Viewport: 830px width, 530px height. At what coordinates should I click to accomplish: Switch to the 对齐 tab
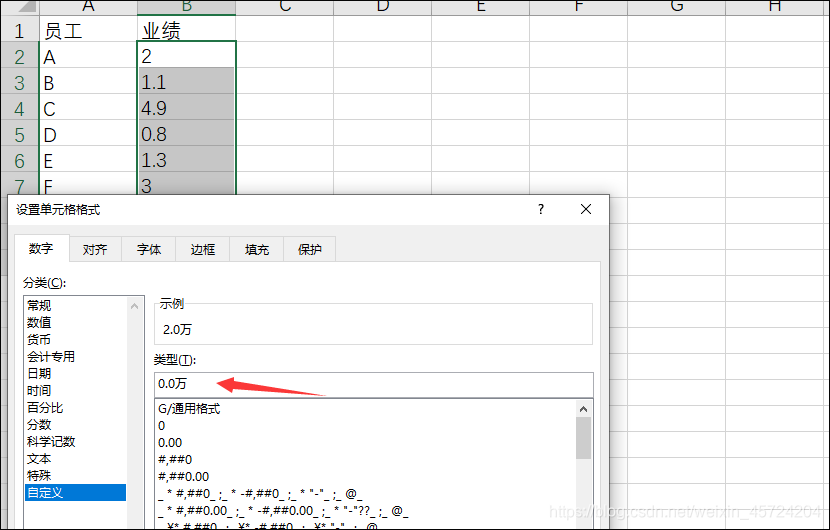(x=95, y=249)
